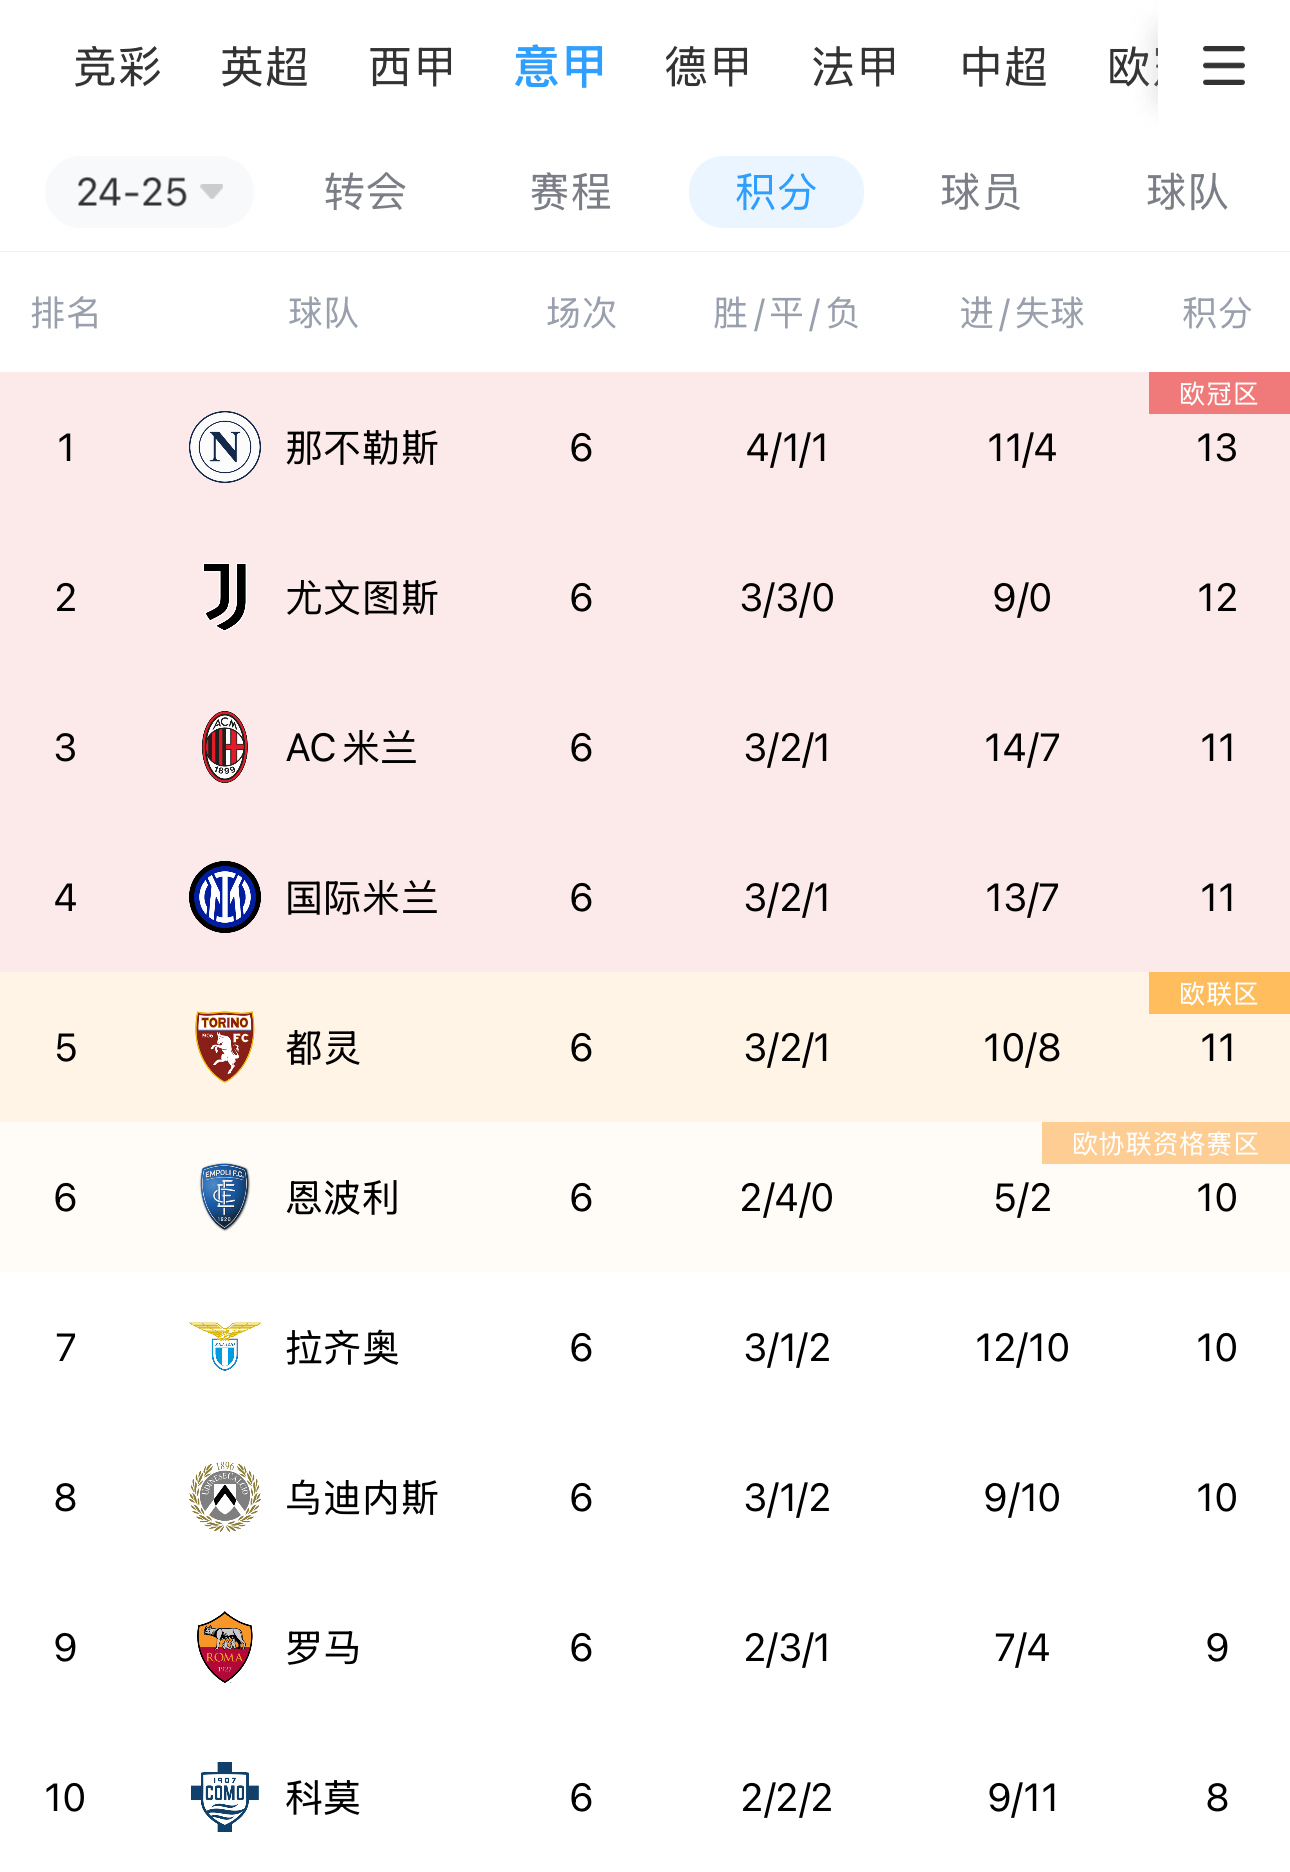
Task: Open the hamburger menu icon
Action: click(x=1223, y=66)
